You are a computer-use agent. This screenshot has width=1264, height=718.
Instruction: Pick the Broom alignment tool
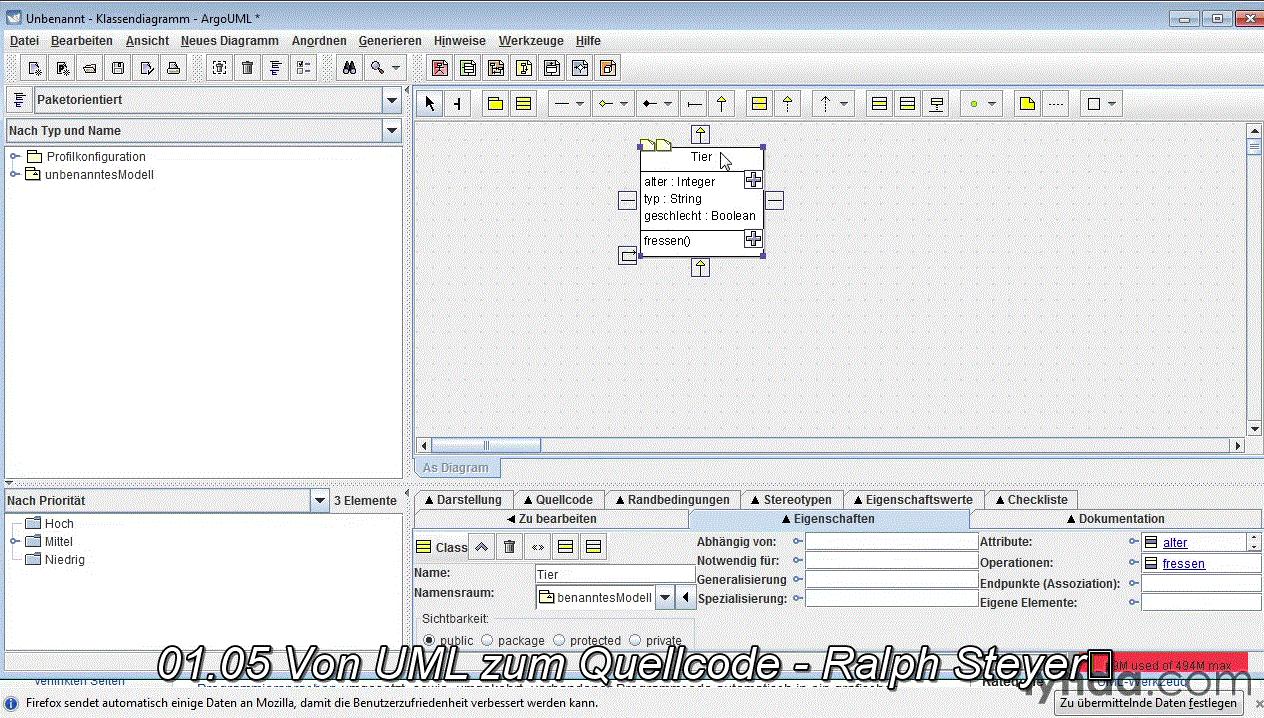click(x=457, y=103)
